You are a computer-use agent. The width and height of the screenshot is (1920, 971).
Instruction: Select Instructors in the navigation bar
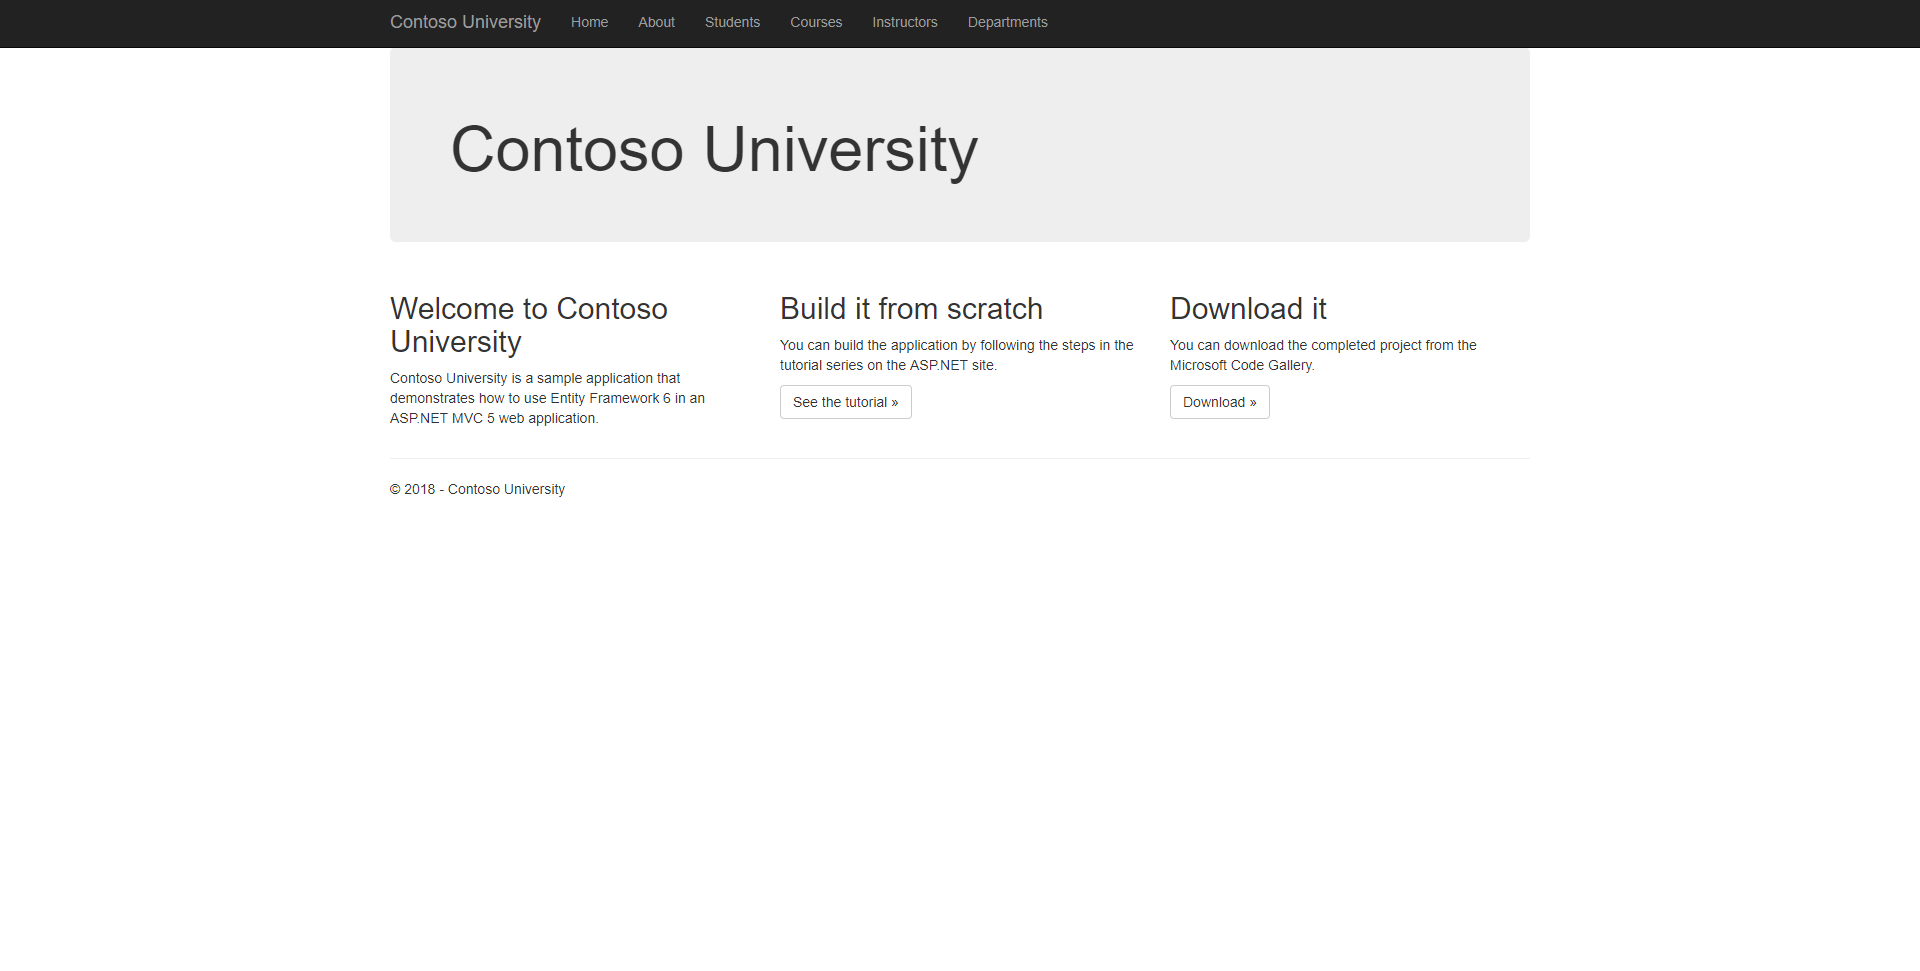click(904, 22)
